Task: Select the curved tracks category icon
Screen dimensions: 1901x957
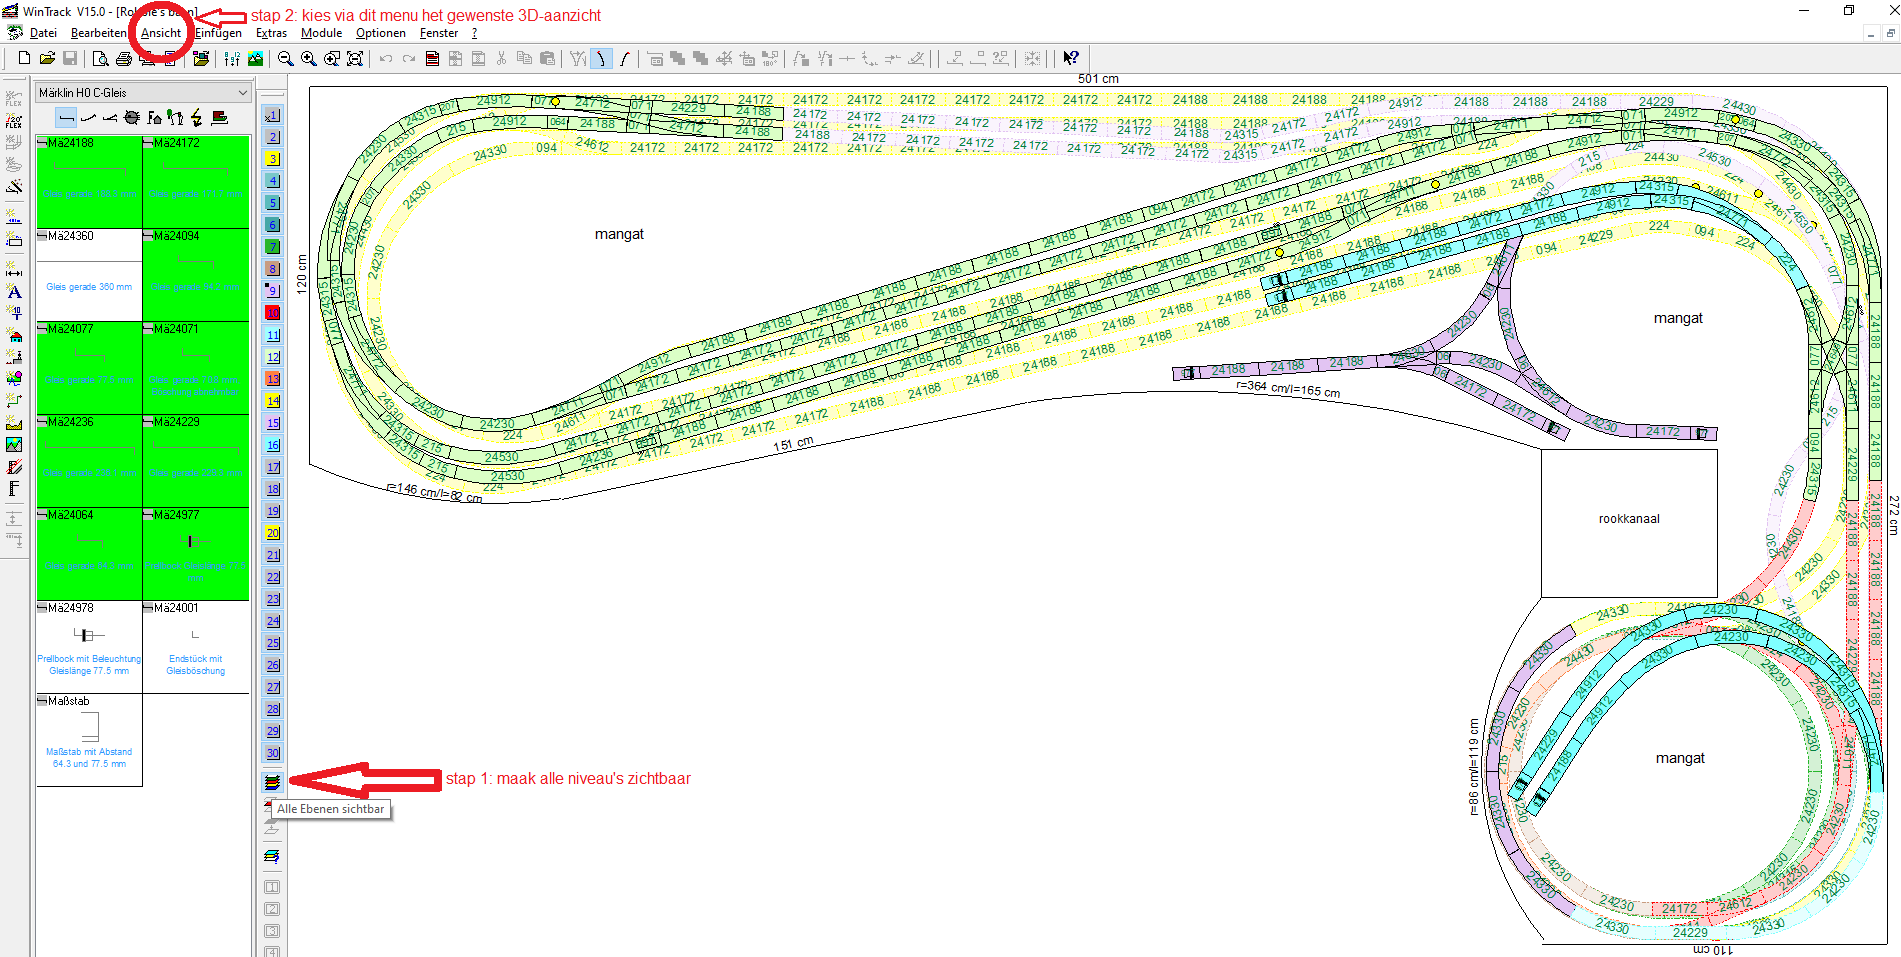Action: (88, 118)
